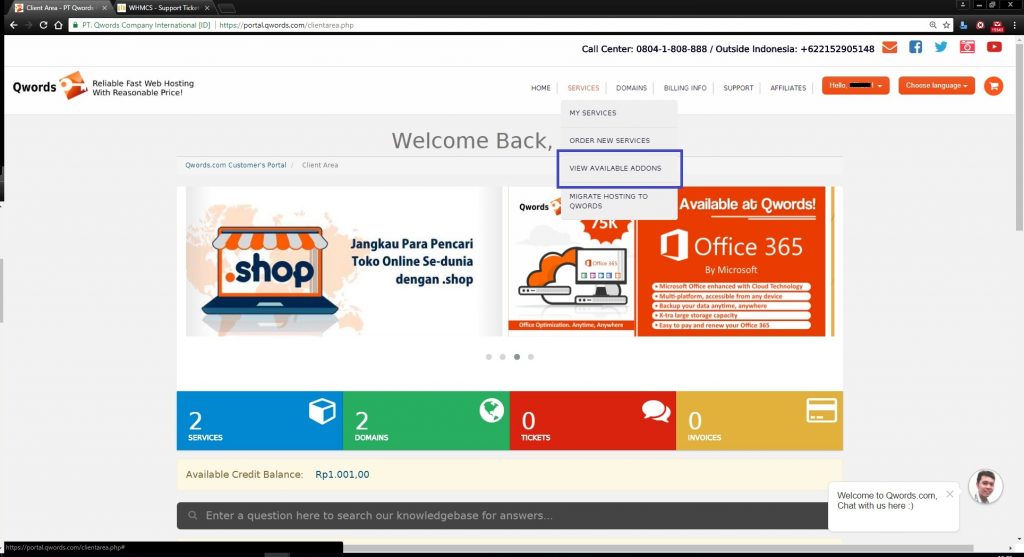Choose Order New Services from menu
1024x557 pixels.
609,140
